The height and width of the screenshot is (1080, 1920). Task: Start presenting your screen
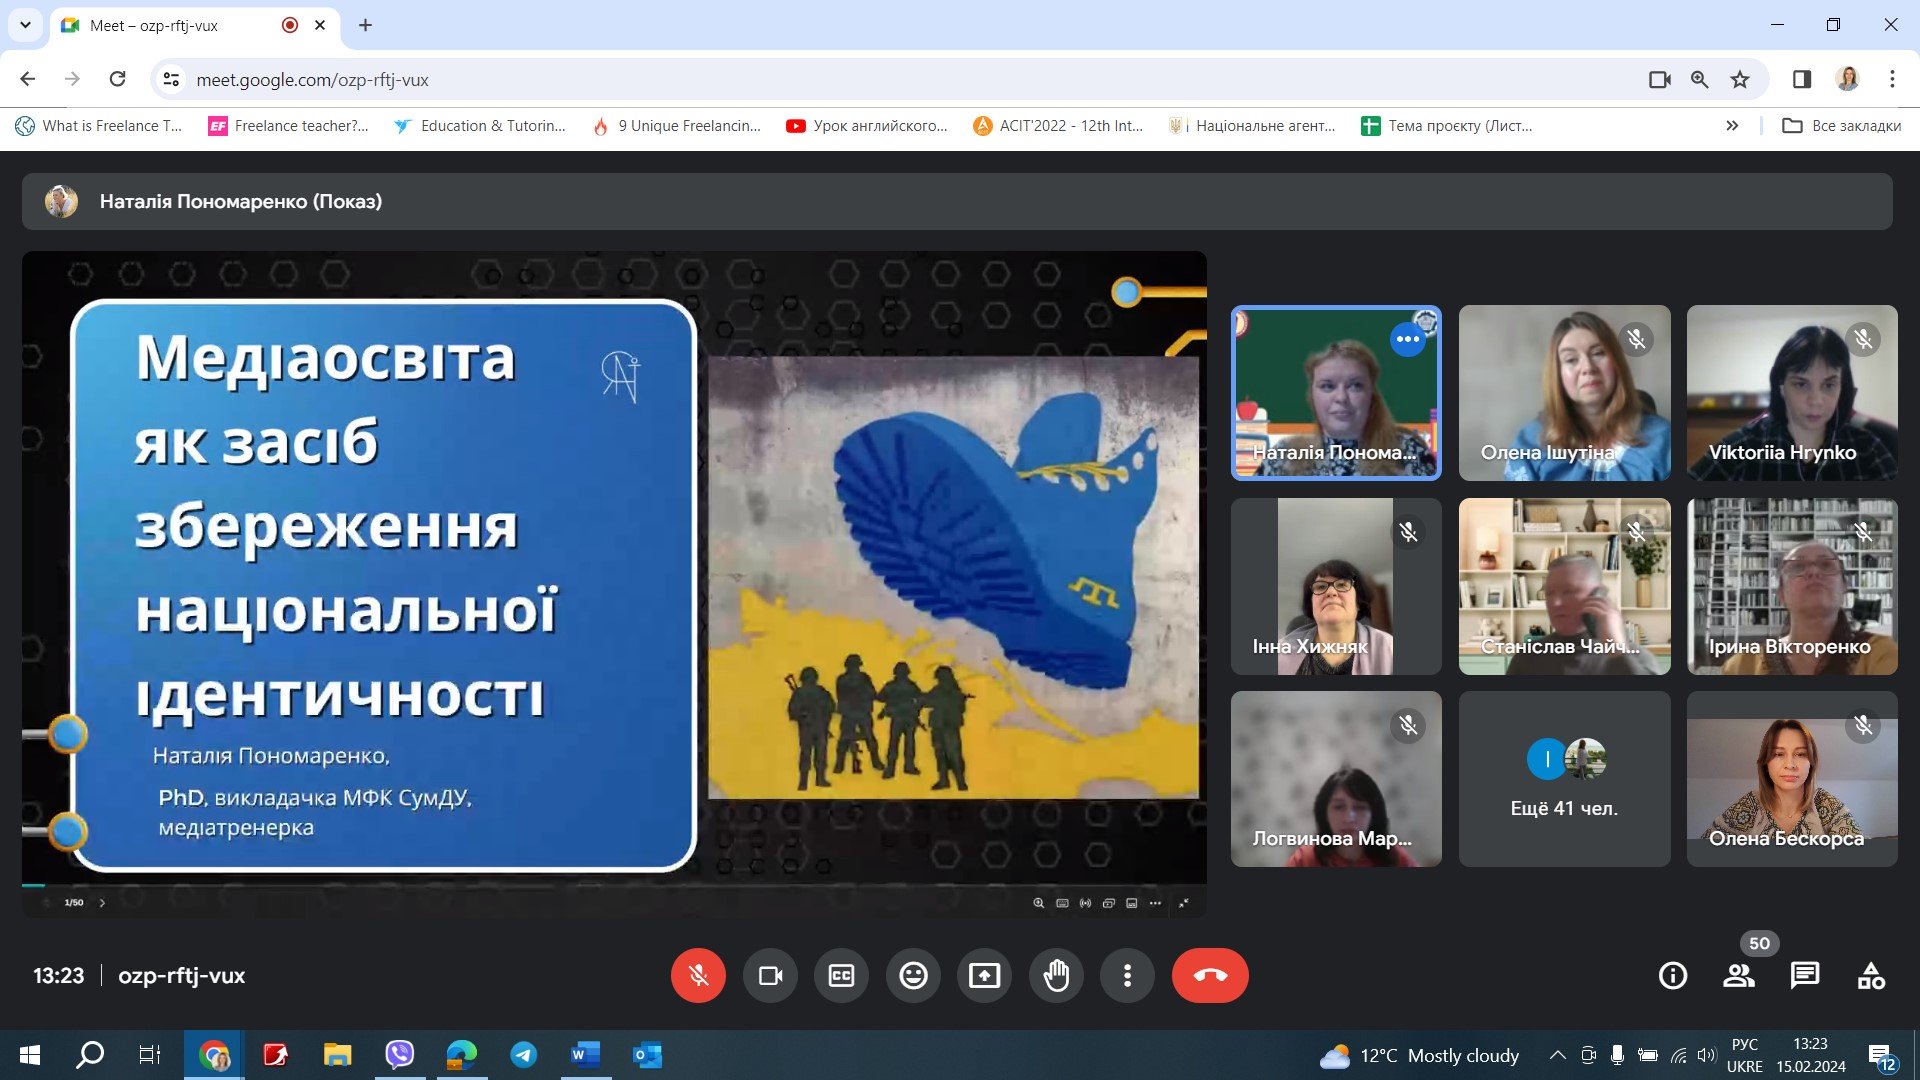984,975
